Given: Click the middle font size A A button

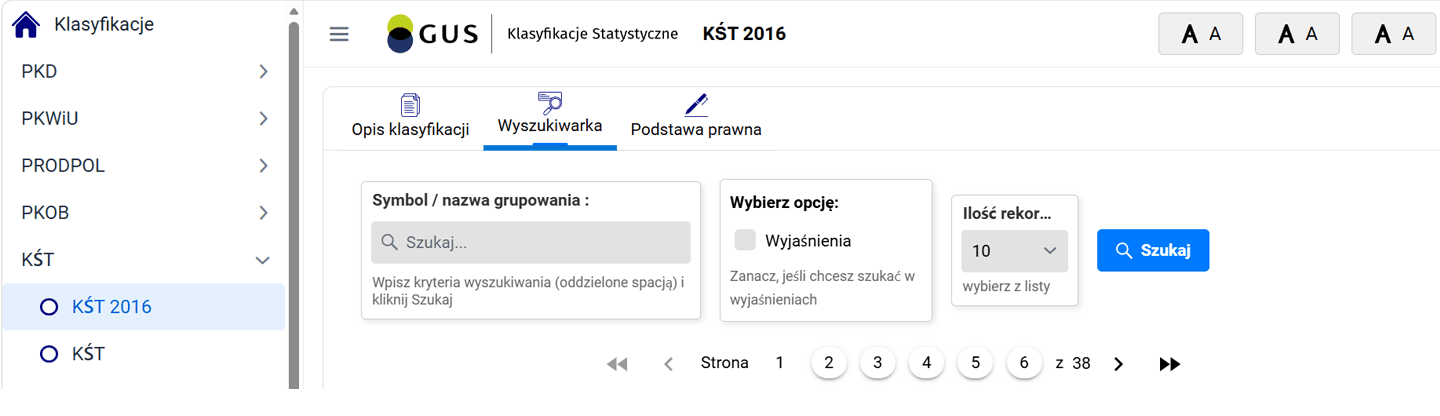Looking at the screenshot, I should [1297, 34].
